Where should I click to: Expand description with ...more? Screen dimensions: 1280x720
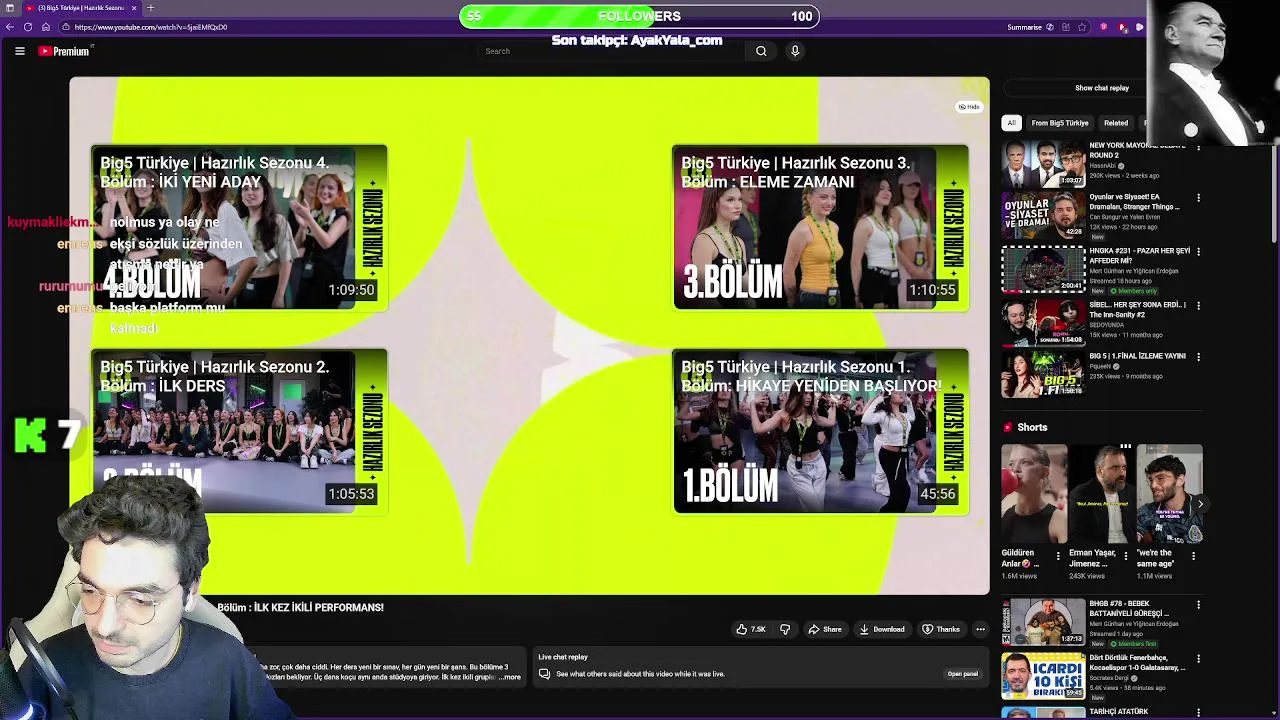[510, 677]
